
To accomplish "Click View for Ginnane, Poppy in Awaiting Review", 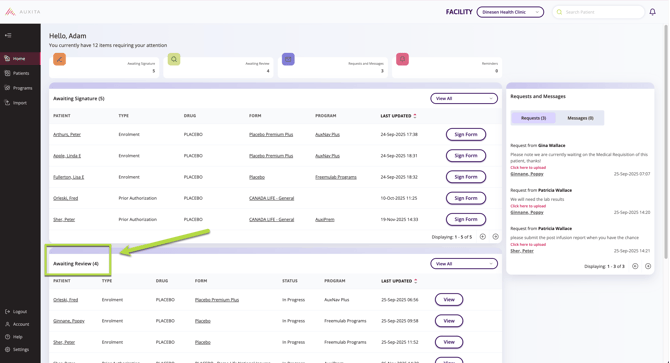I will click(449, 321).
